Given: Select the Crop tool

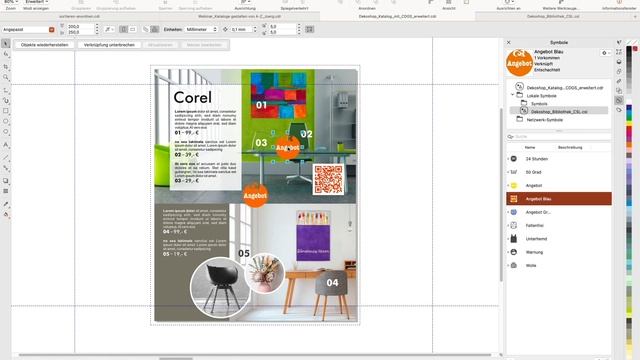Looking at the screenshot, I should click(x=6, y=66).
